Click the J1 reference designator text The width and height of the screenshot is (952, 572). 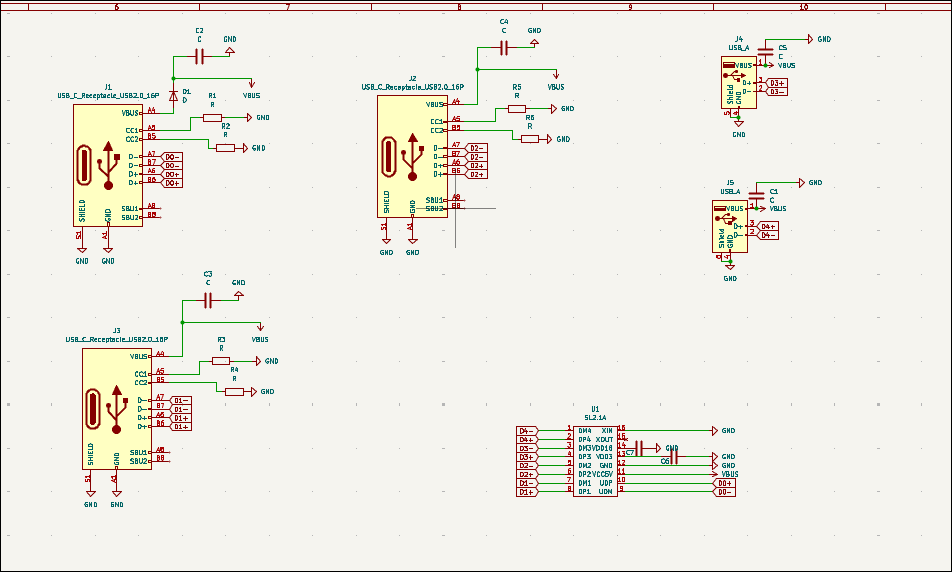(108, 88)
